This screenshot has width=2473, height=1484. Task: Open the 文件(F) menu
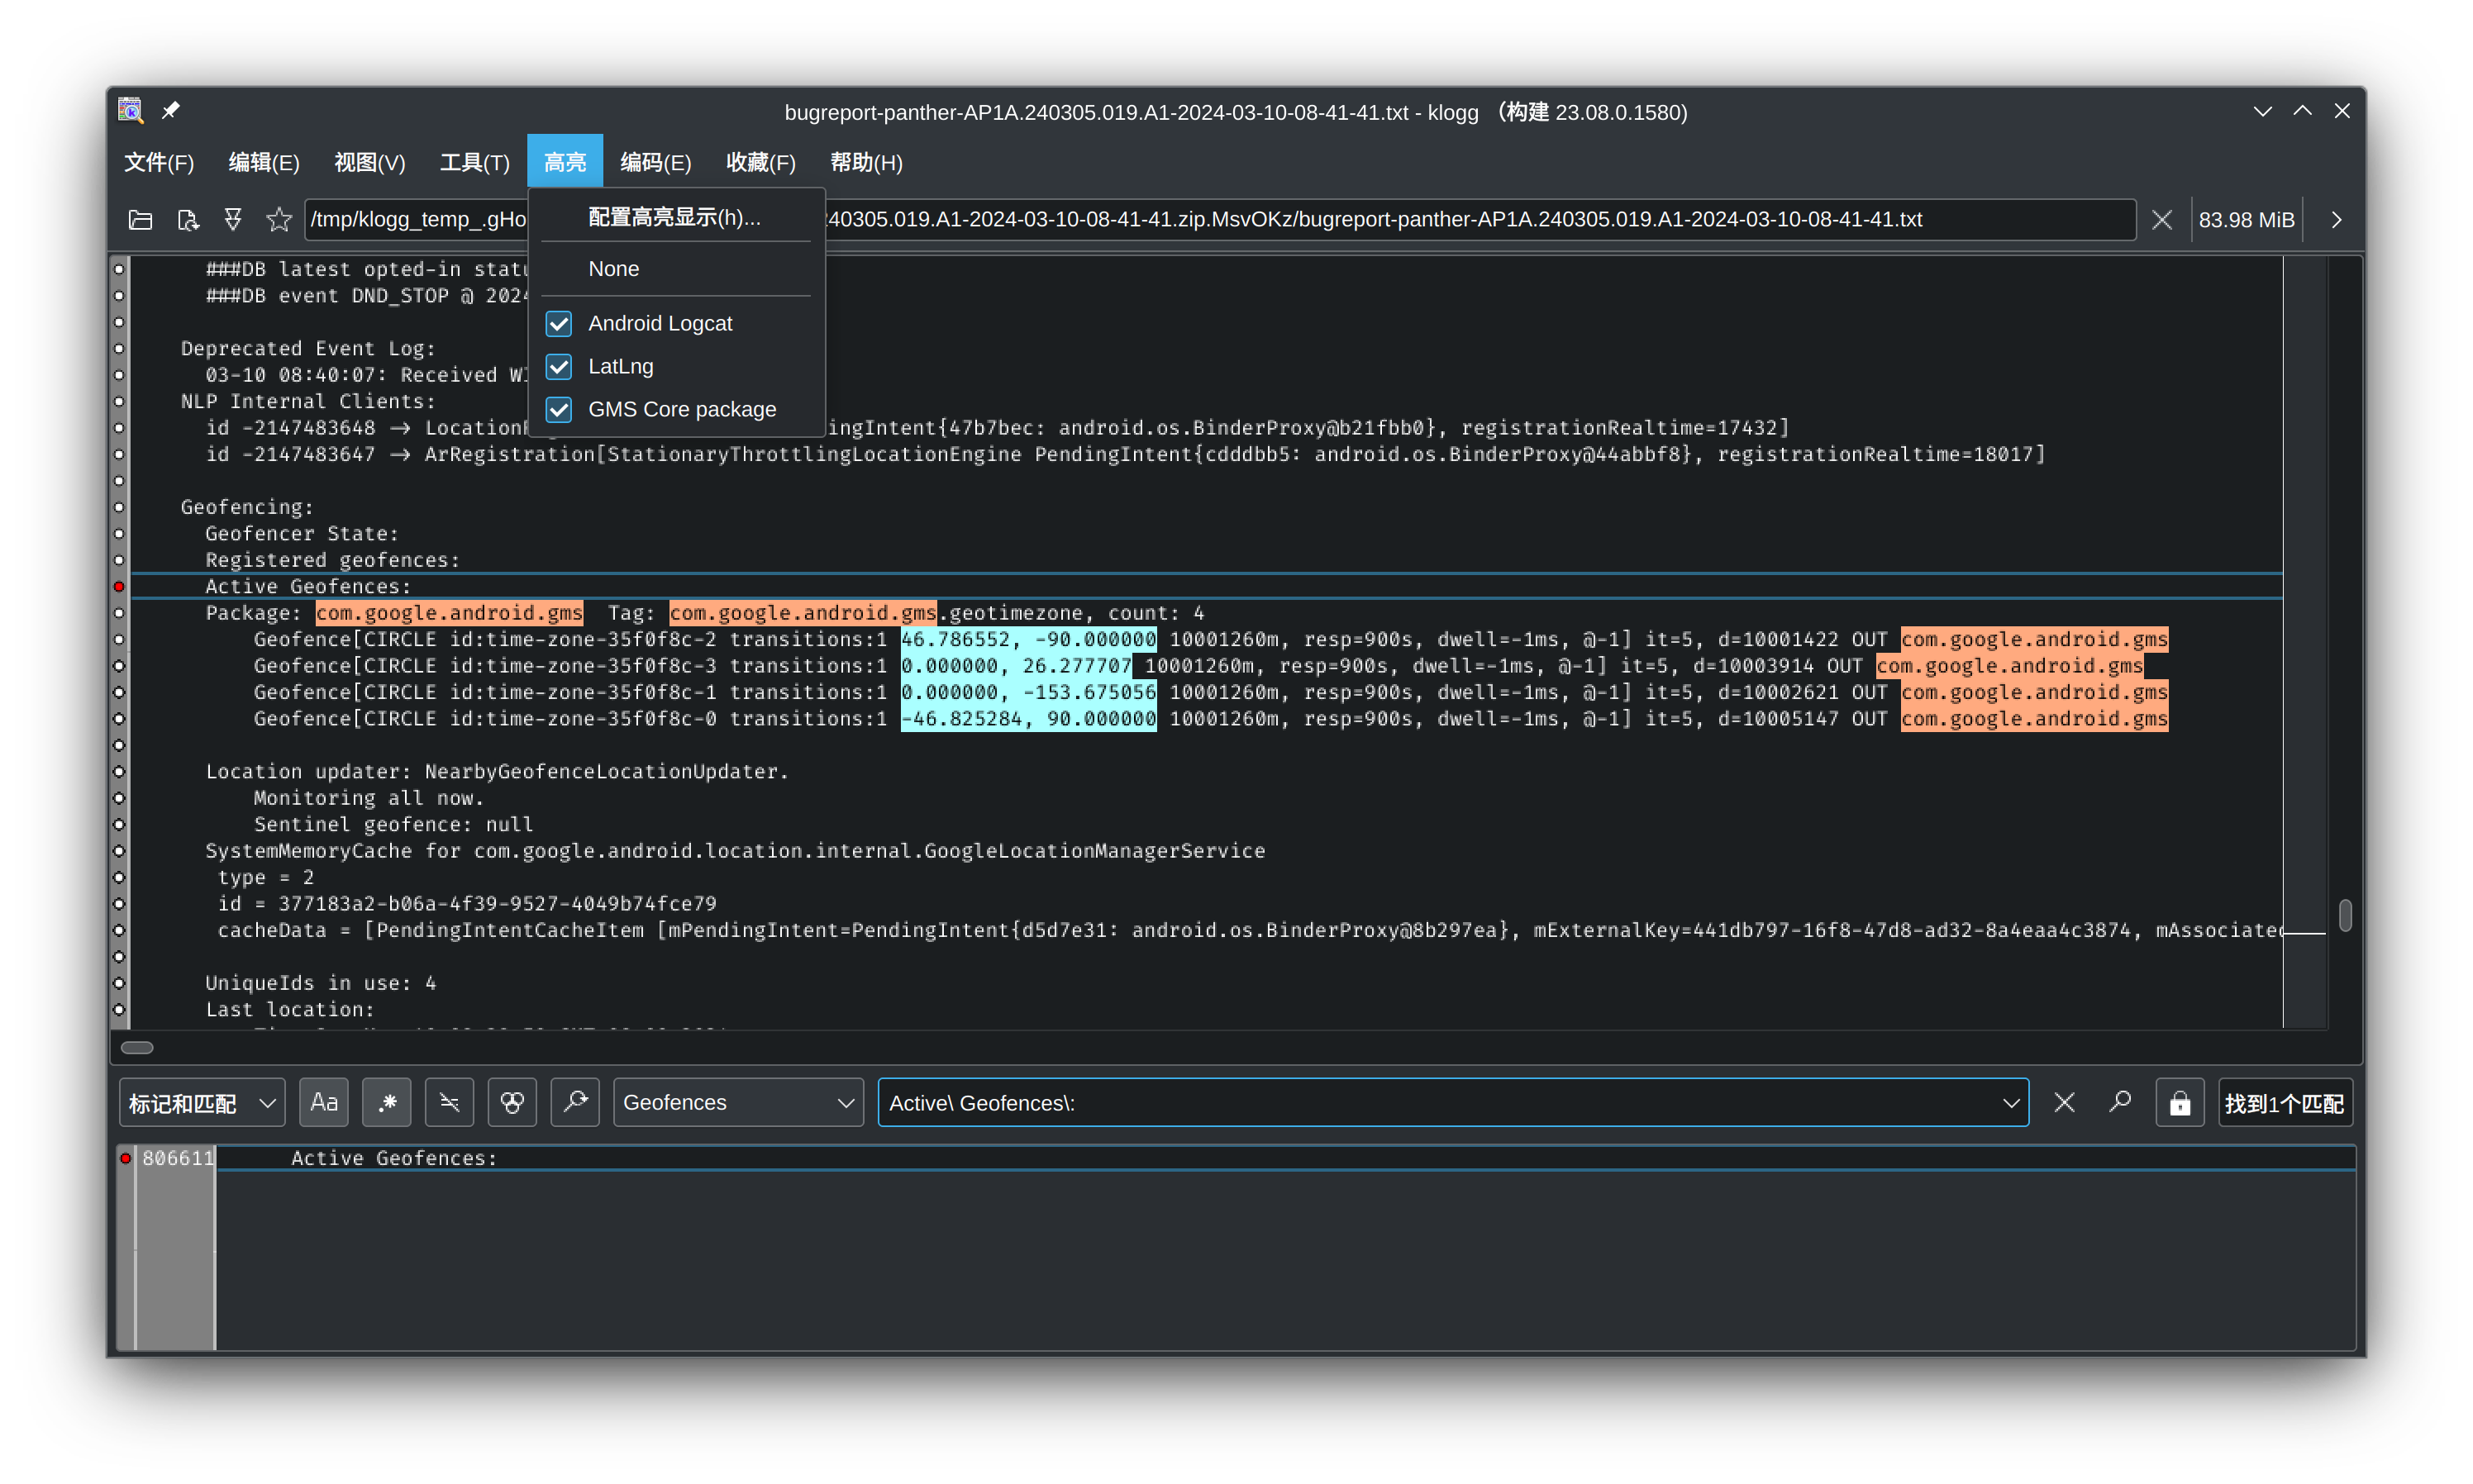[159, 162]
